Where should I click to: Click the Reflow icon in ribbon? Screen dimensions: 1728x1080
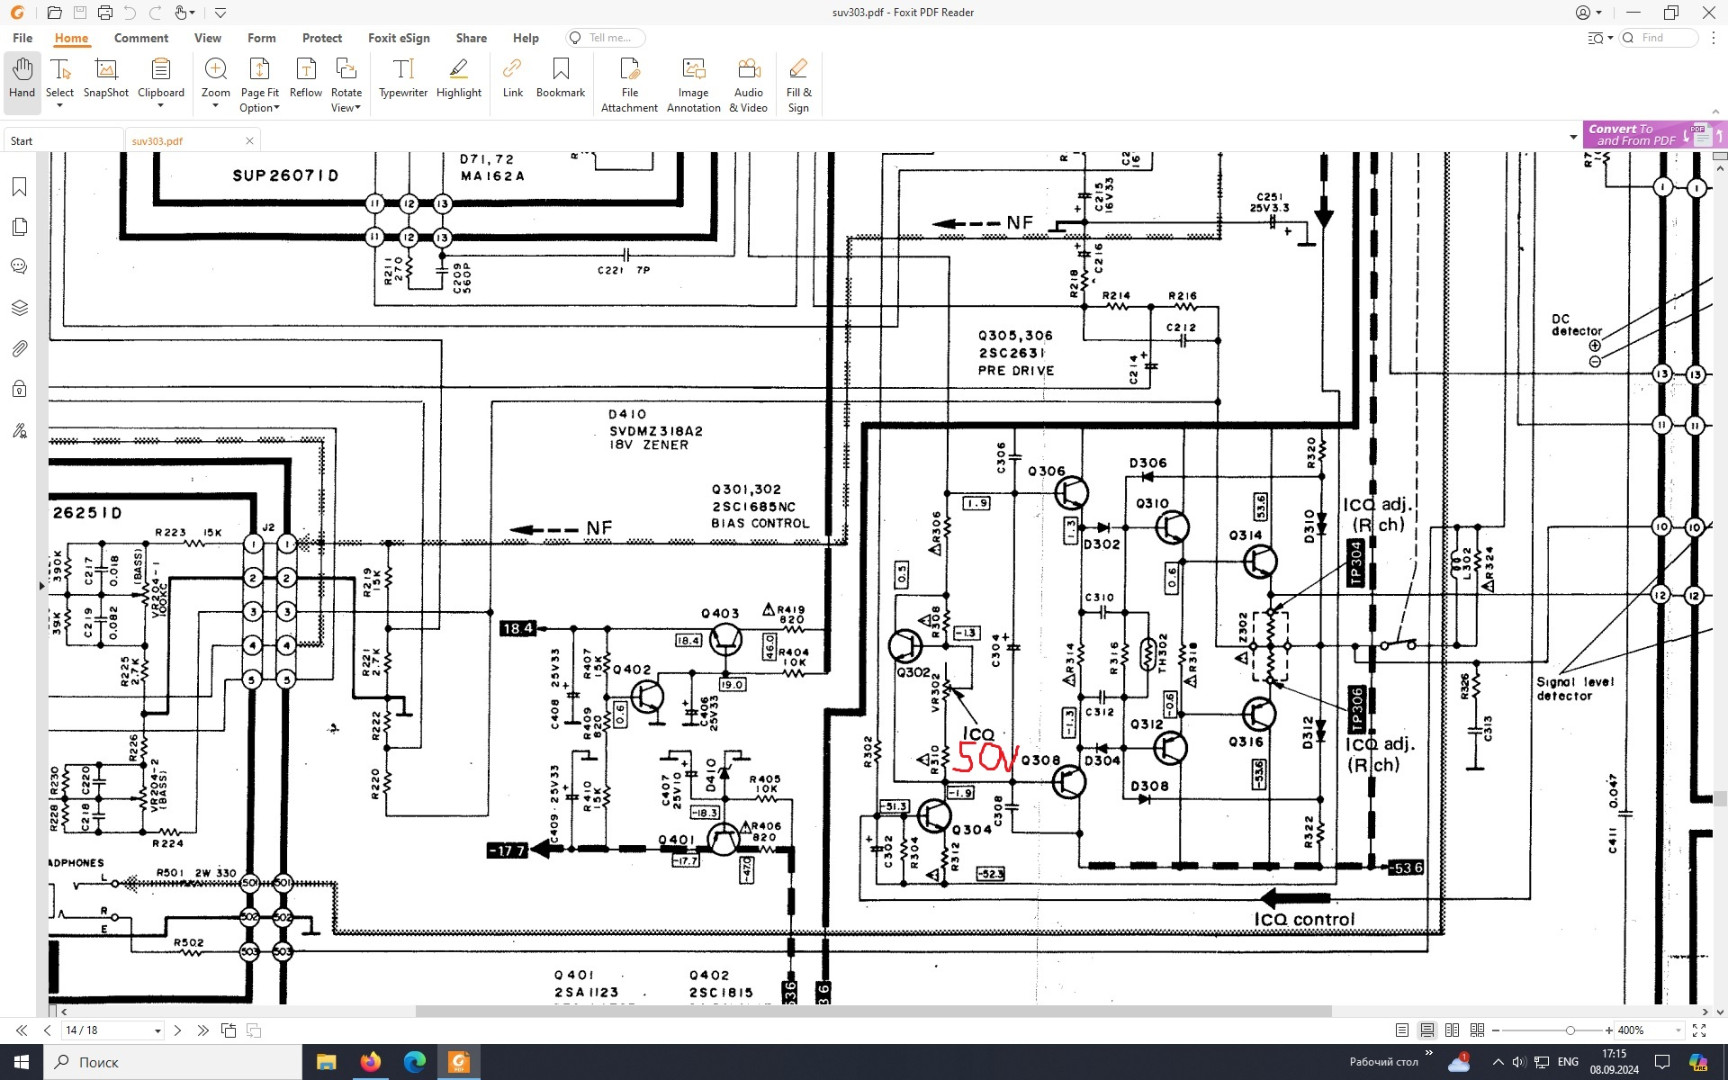tap(305, 78)
